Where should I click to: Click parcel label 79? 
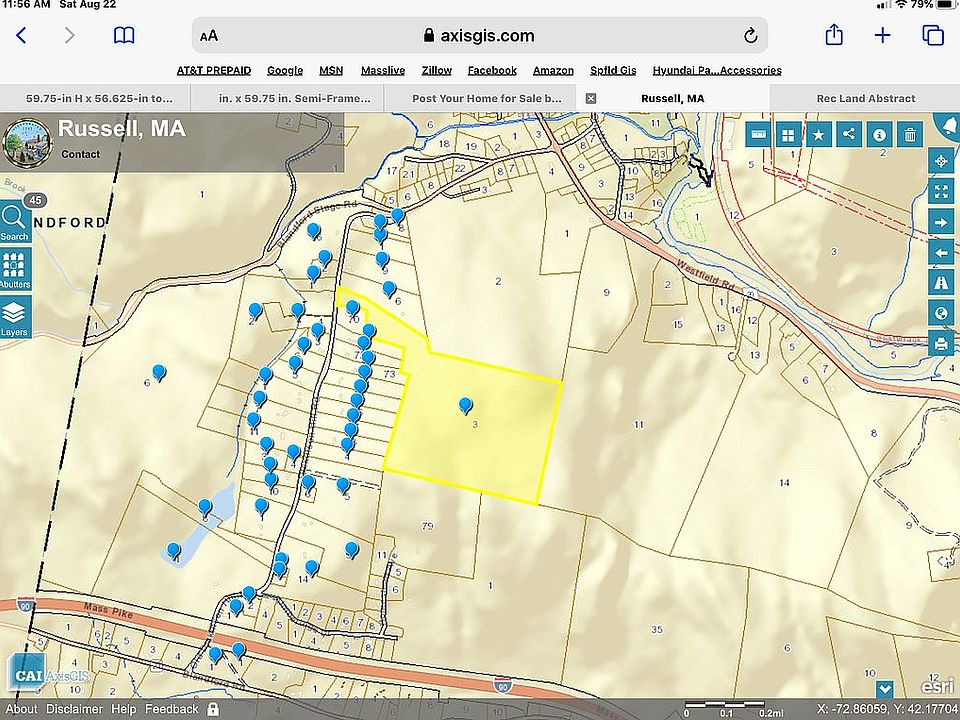click(x=427, y=526)
